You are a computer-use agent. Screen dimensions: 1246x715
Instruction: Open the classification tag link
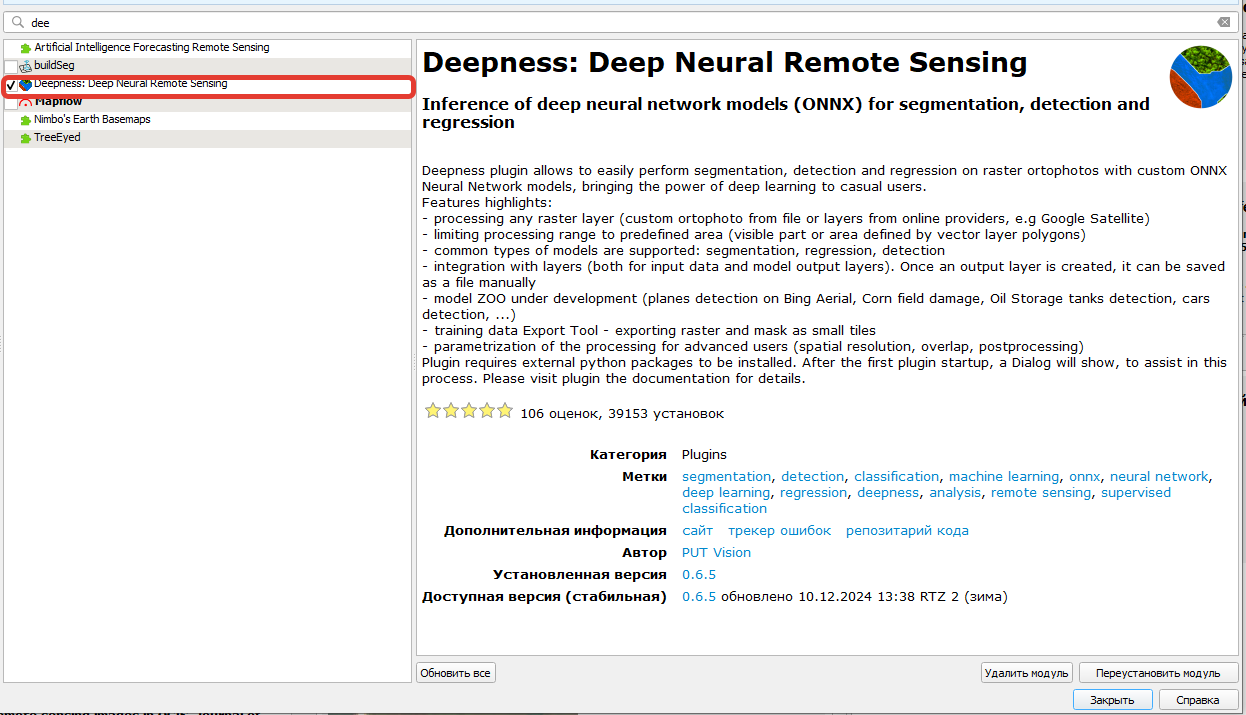click(896, 476)
